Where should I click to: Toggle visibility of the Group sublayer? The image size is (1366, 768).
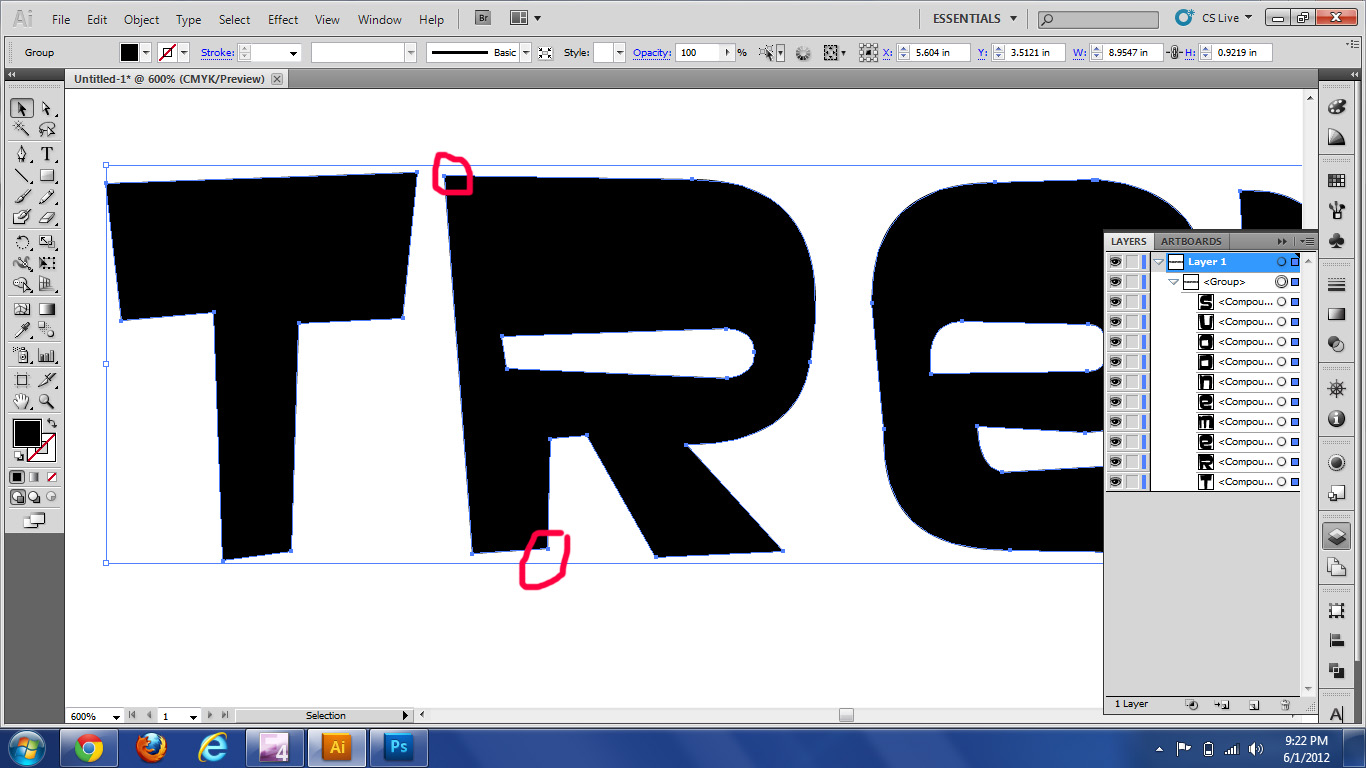click(x=1115, y=282)
